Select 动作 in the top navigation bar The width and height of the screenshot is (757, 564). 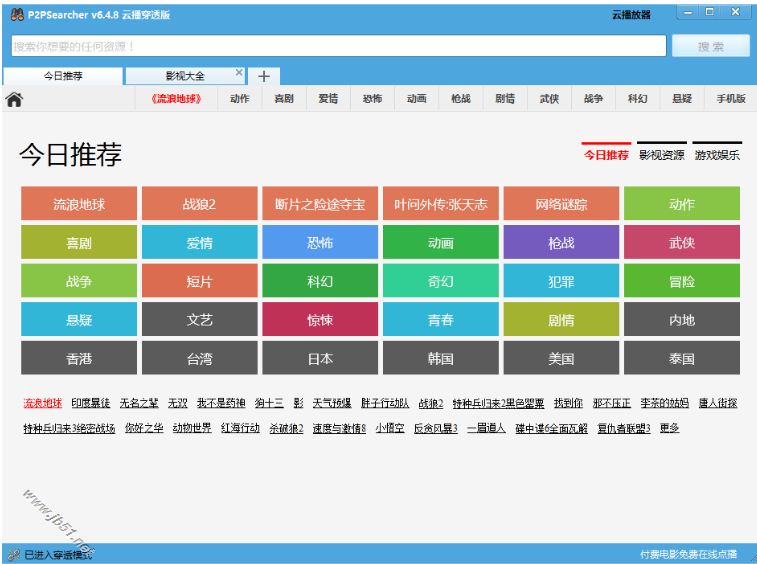click(x=239, y=99)
